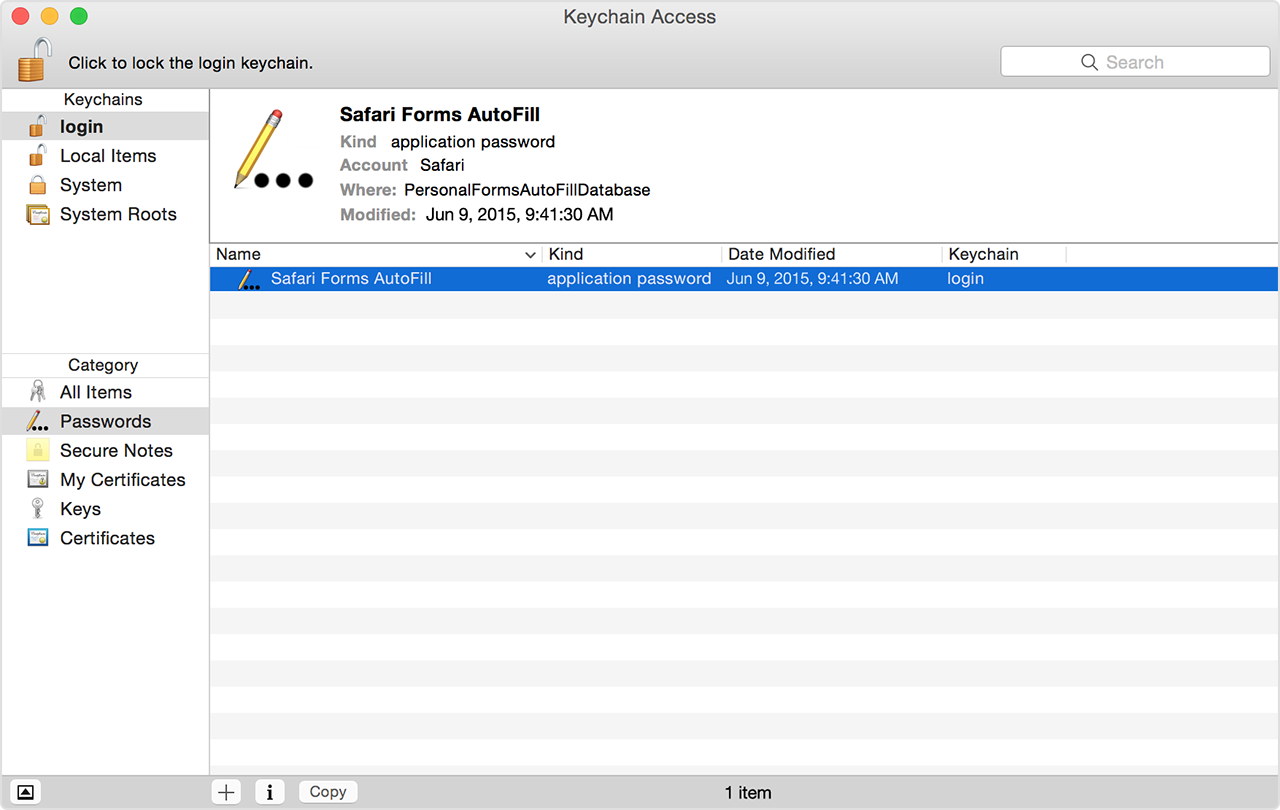The height and width of the screenshot is (810, 1280).
Task: Sort the list by Name column
Action: click(x=376, y=254)
